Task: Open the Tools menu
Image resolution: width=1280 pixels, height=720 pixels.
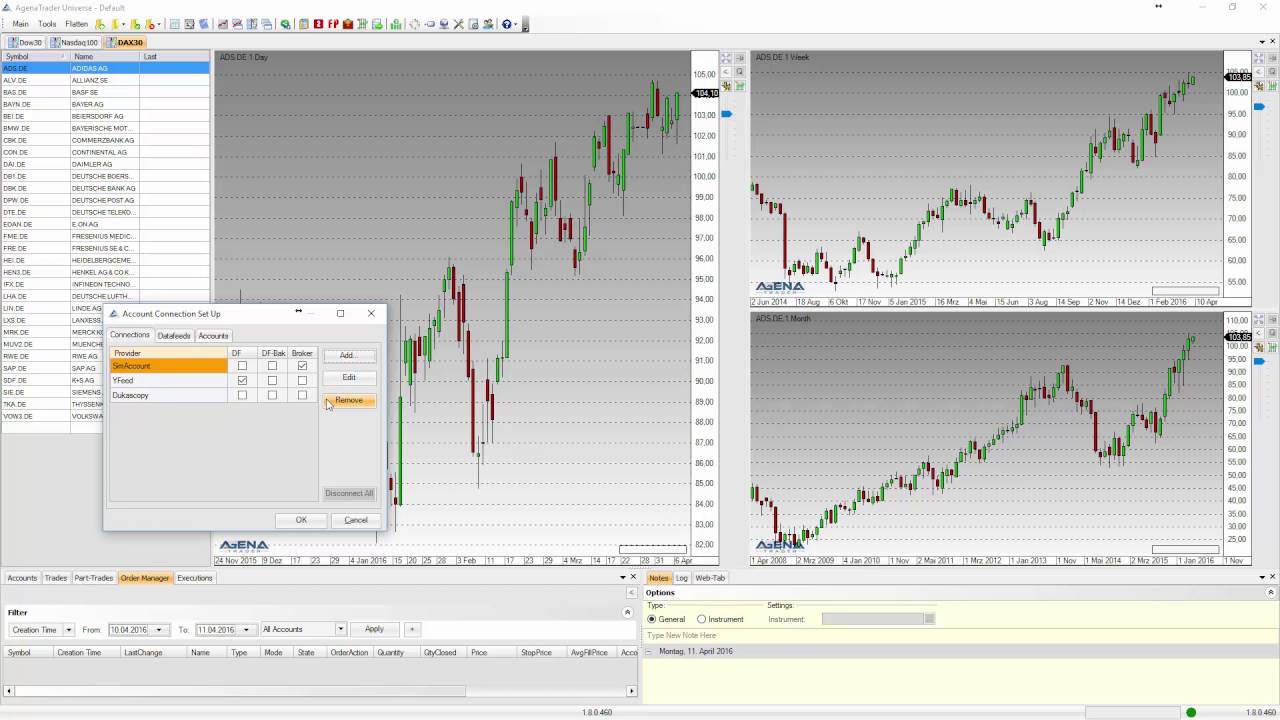Action: [x=47, y=24]
